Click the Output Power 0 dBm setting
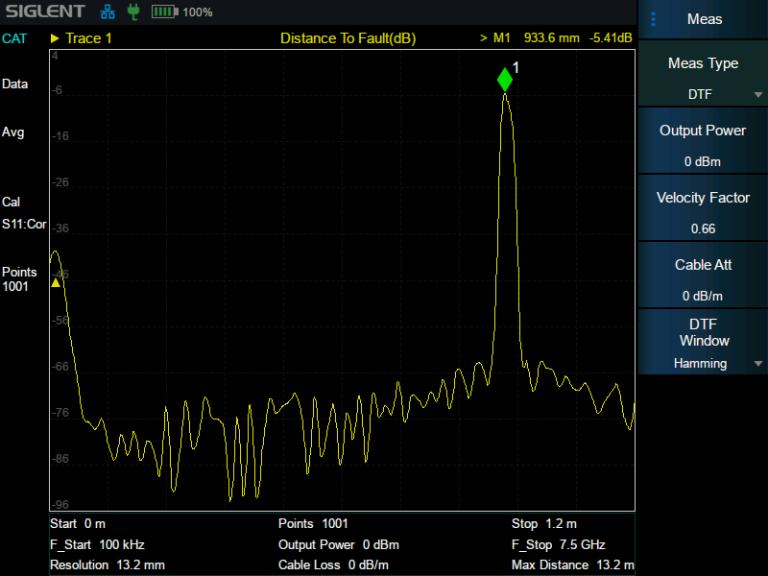The width and height of the screenshot is (768, 576). 703,145
